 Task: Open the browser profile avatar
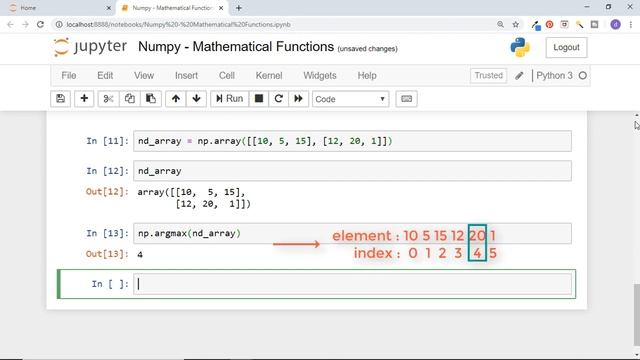point(616,24)
